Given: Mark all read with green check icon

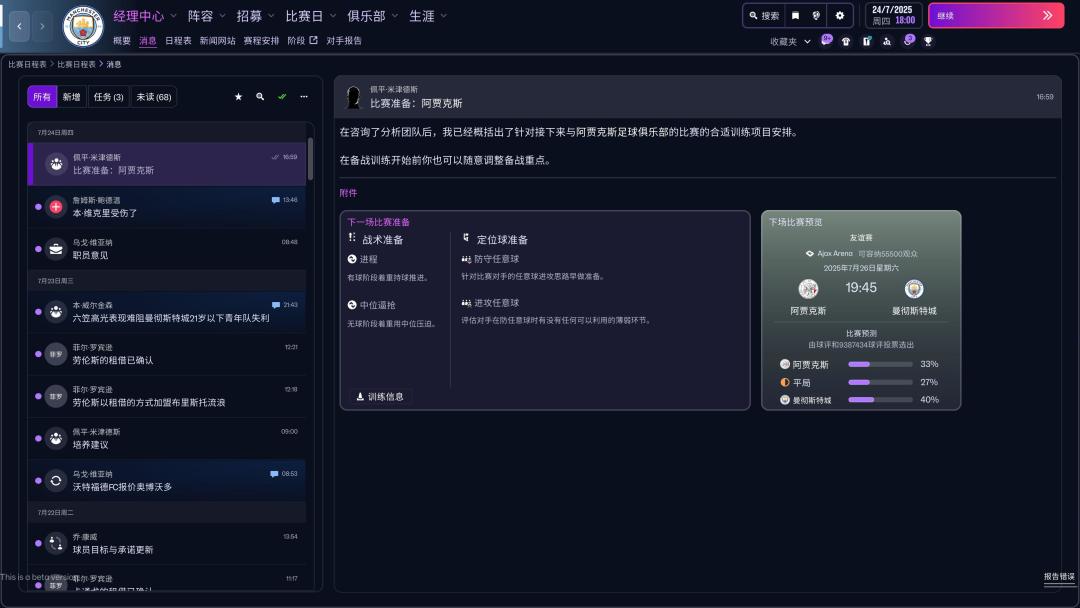Looking at the screenshot, I should pyautogui.click(x=282, y=97).
